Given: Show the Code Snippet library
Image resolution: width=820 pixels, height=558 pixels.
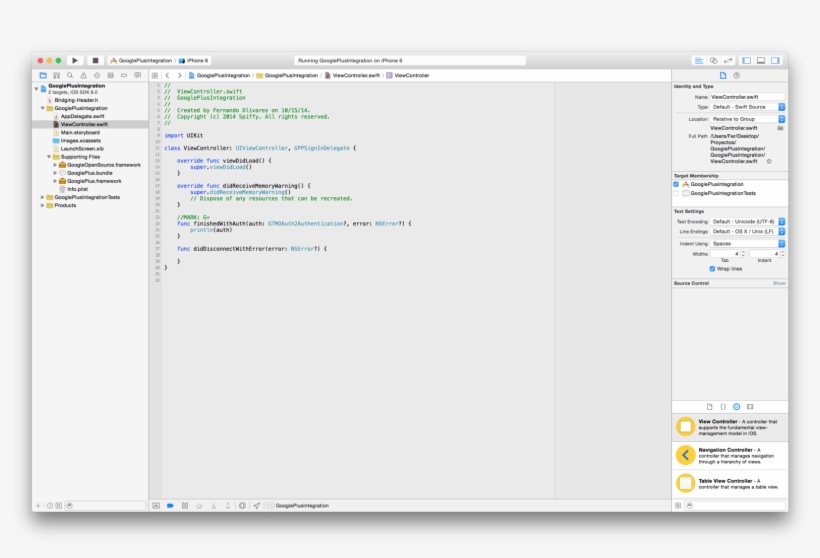Looking at the screenshot, I should click(x=723, y=406).
